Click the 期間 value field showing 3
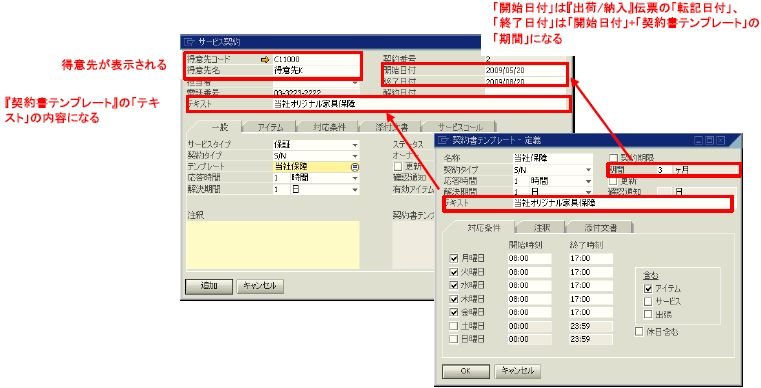This screenshot has width=761, height=388. 664,170
